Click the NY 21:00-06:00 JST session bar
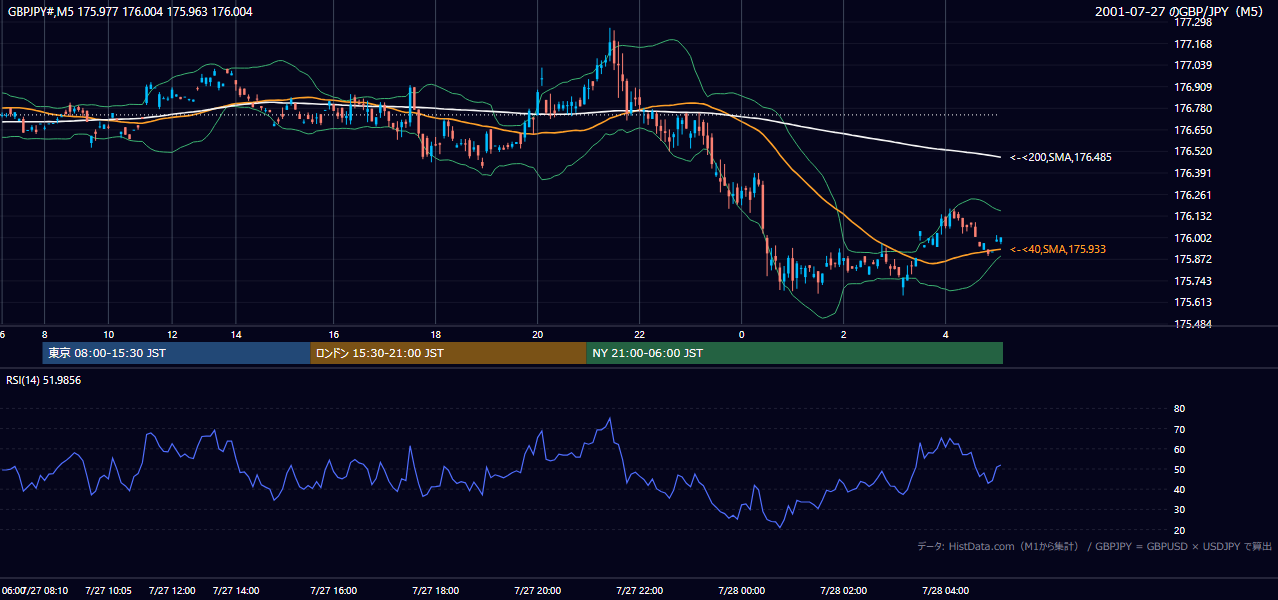This screenshot has width=1278, height=600. point(794,353)
